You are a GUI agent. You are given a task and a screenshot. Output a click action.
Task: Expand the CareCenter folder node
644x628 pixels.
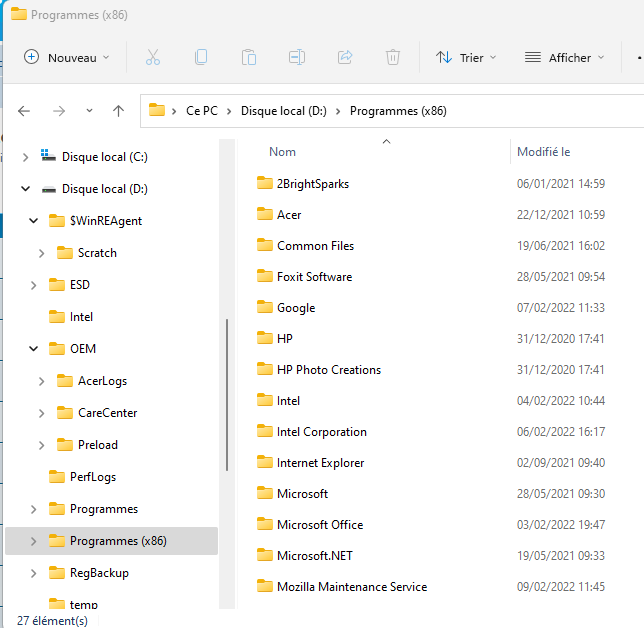41,413
